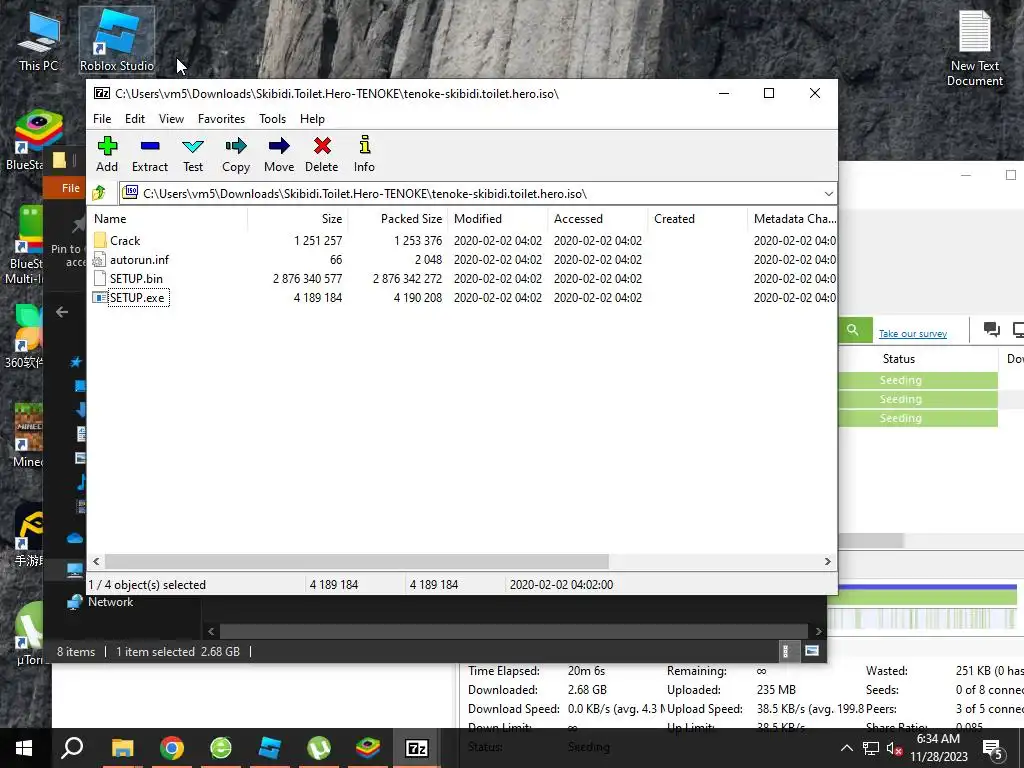Select the autorun.inf file icon
The height and width of the screenshot is (768, 1024).
coord(100,259)
